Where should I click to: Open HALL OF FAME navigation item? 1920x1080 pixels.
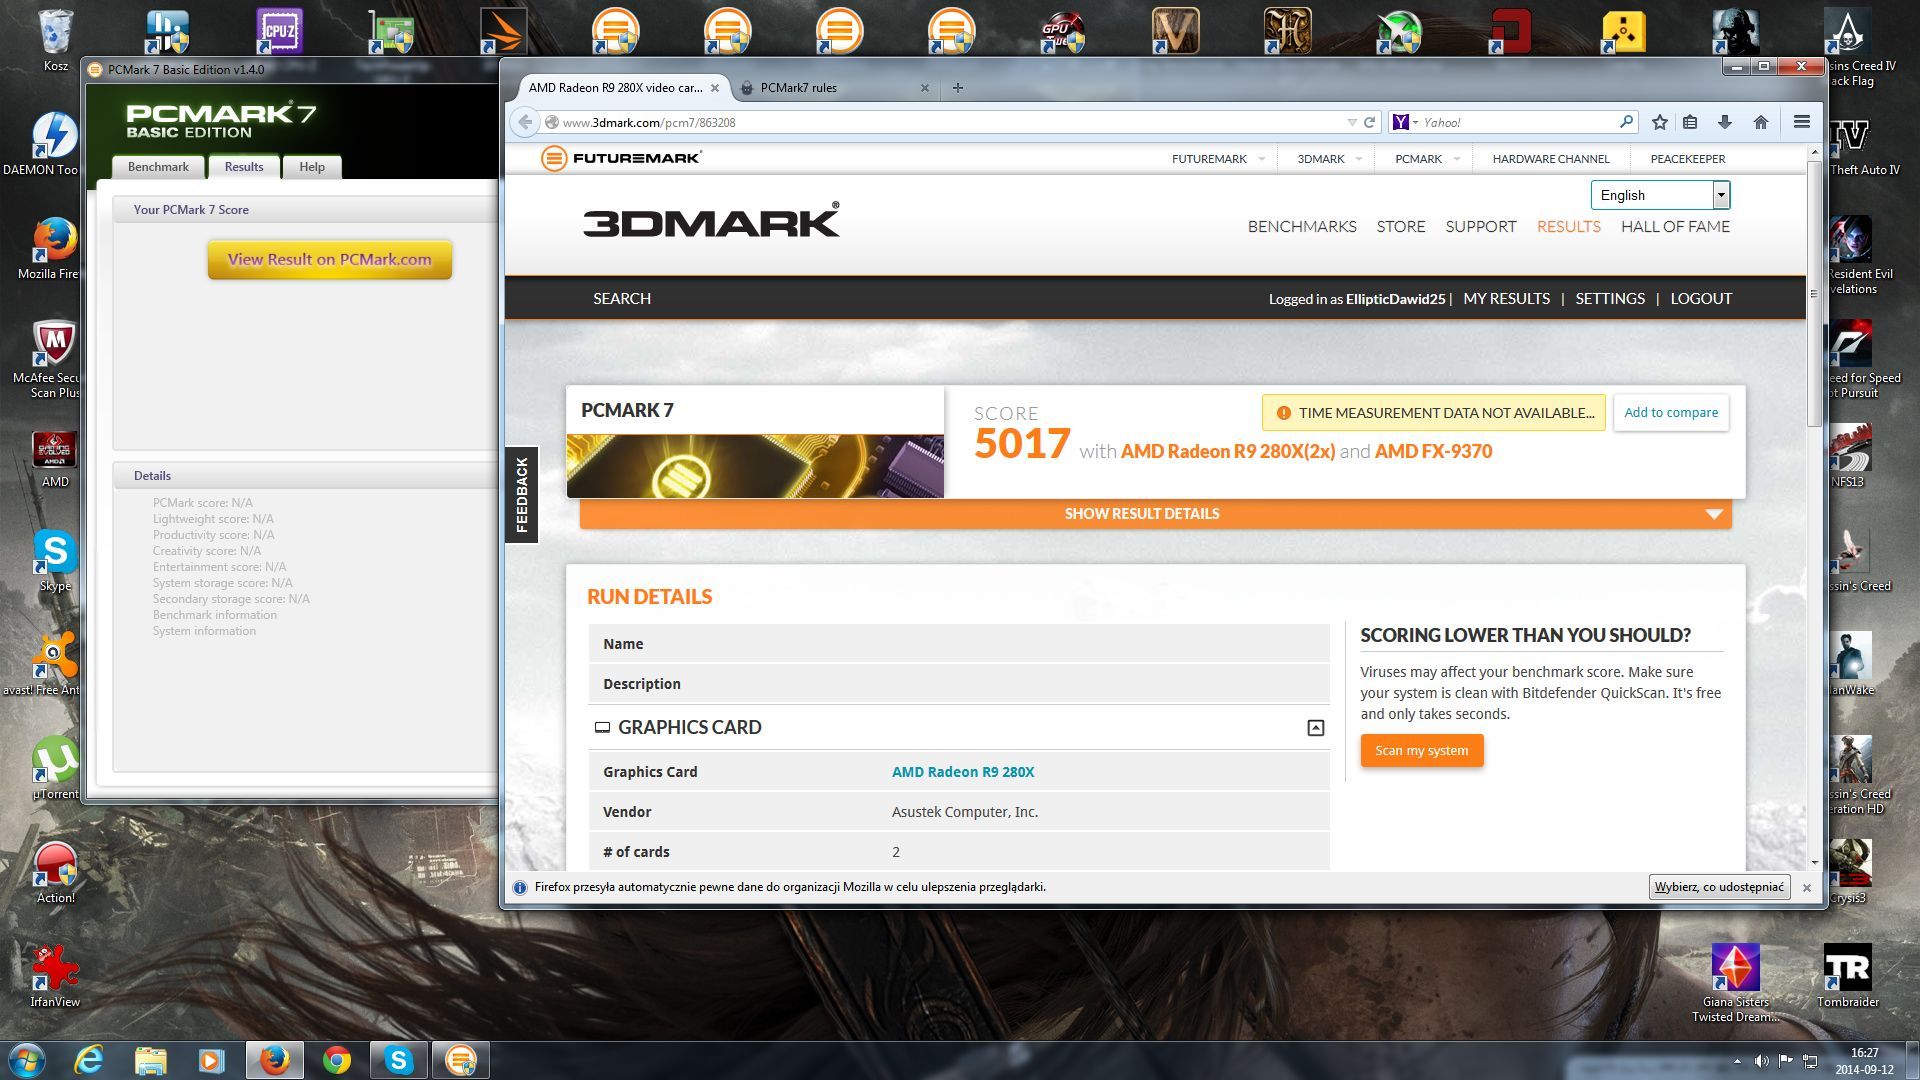(x=1675, y=227)
